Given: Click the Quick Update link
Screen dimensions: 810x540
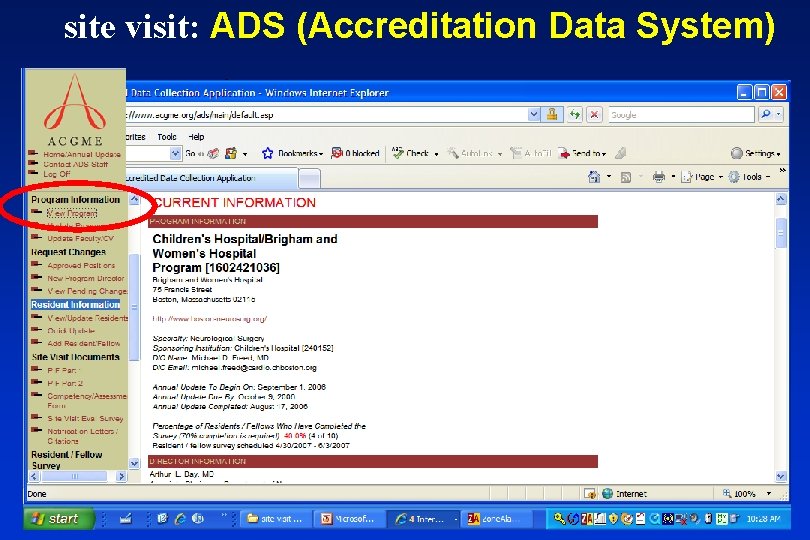Looking at the screenshot, I should coord(71,331).
